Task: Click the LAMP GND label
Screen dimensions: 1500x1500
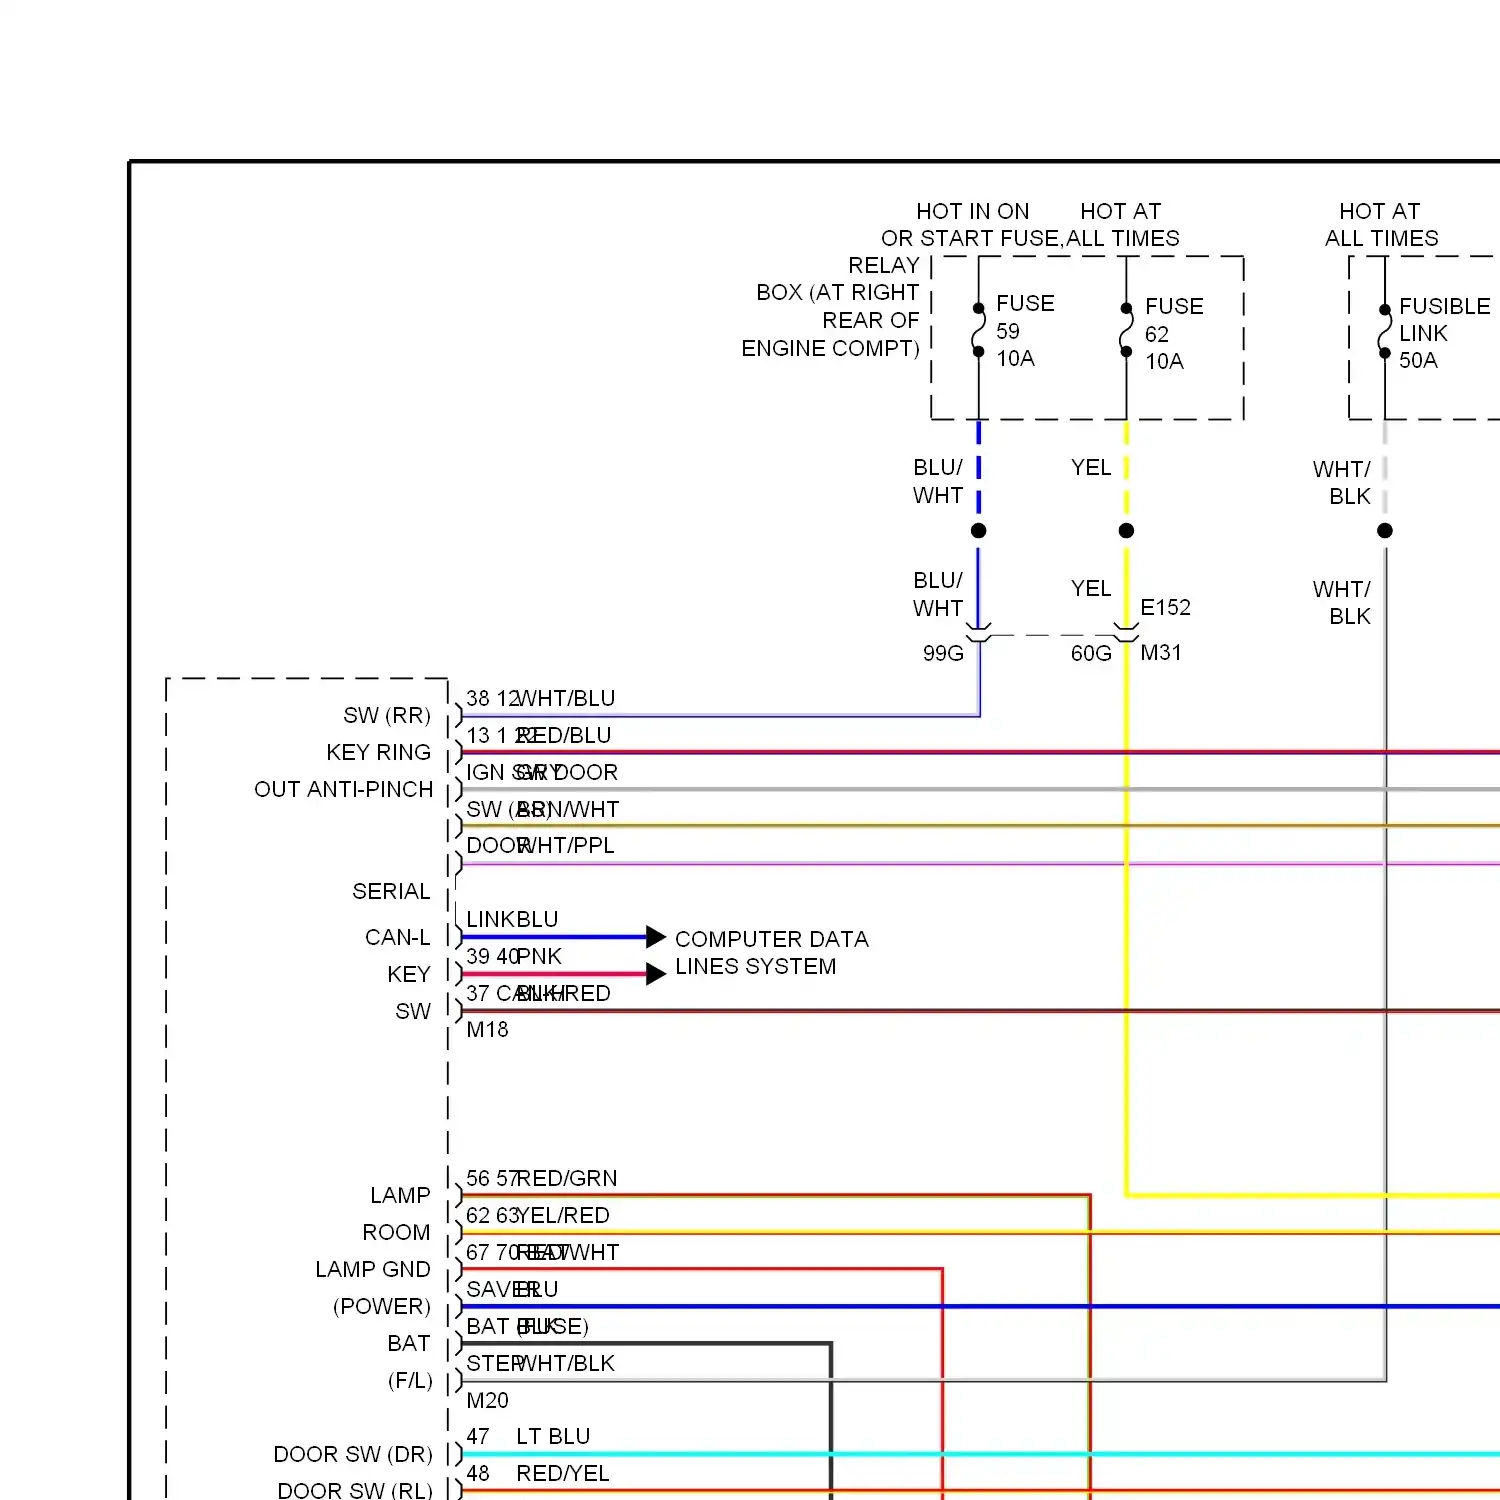Action: (373, 1270)
